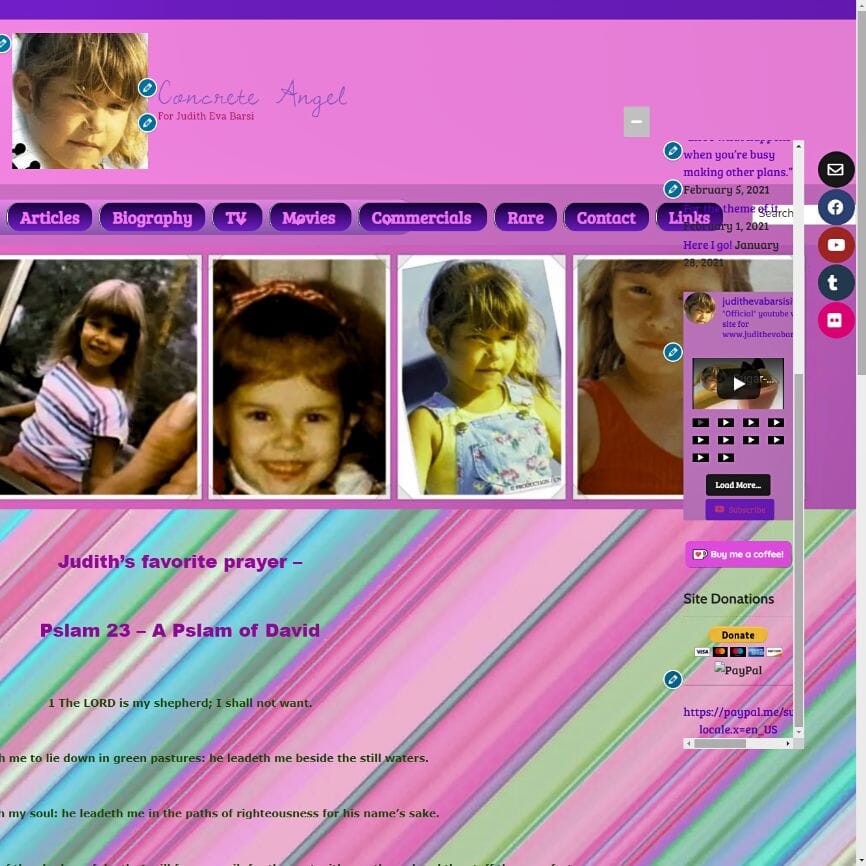Open the Flickr social icon
866x866 pixels.
(x=836, y=320)
